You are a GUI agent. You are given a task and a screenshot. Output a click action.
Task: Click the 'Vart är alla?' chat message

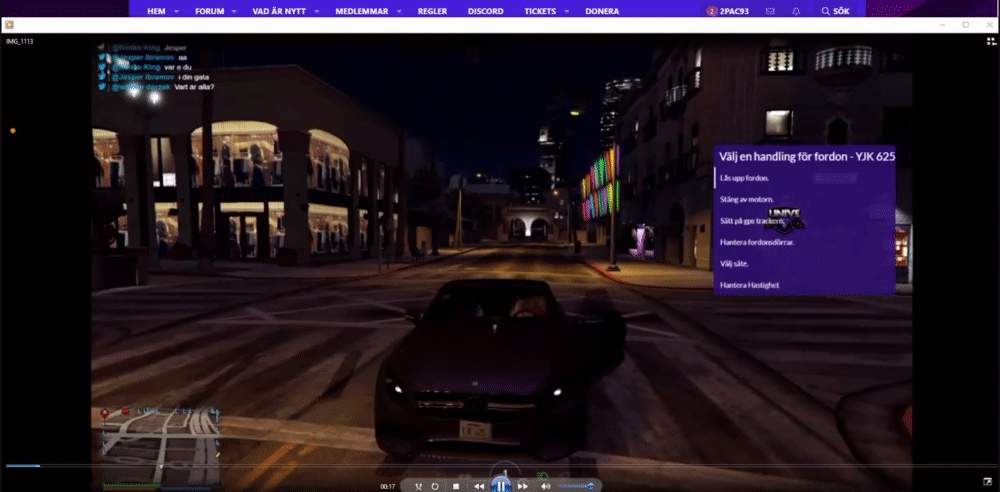(x=194, y=87)
